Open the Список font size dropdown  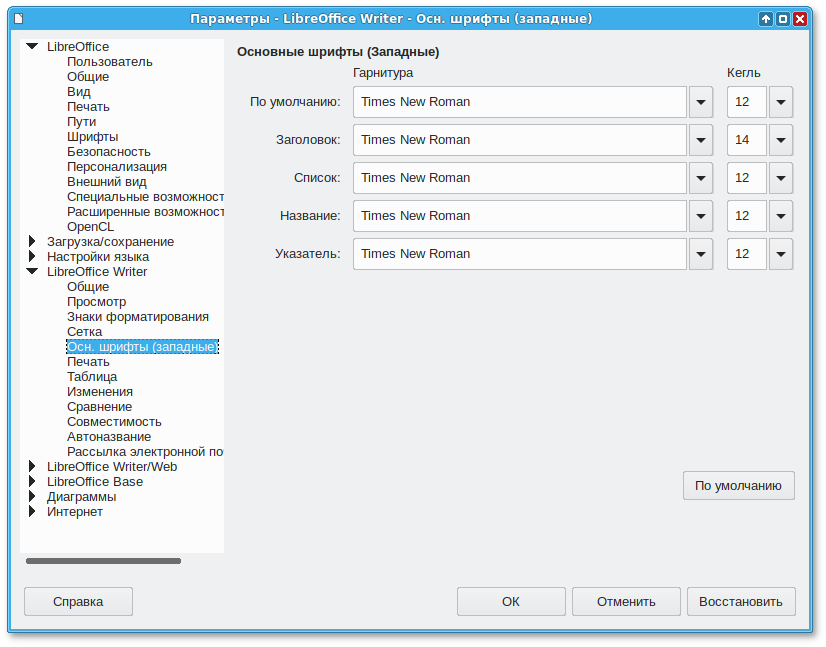click(x=781, y=178)
